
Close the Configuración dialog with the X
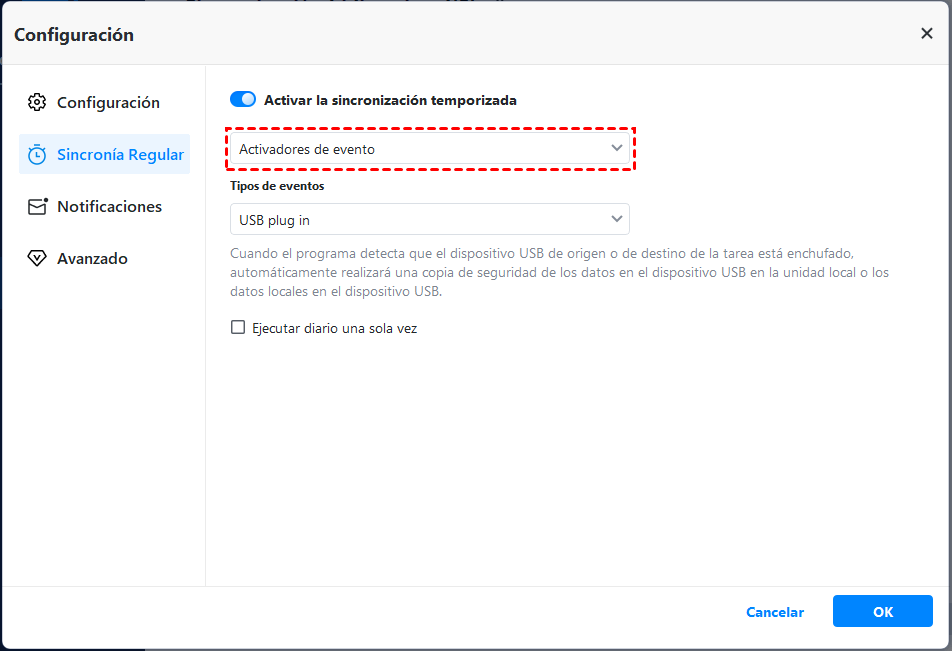pos(926,34)
